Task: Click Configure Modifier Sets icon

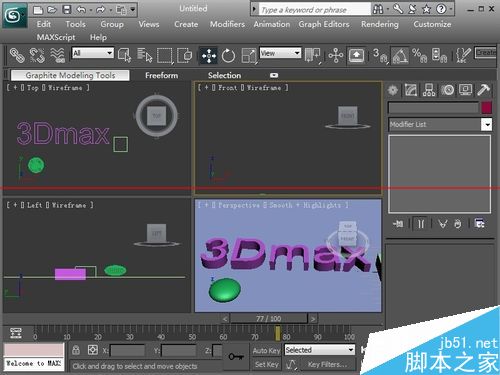Action: [479, 224]
